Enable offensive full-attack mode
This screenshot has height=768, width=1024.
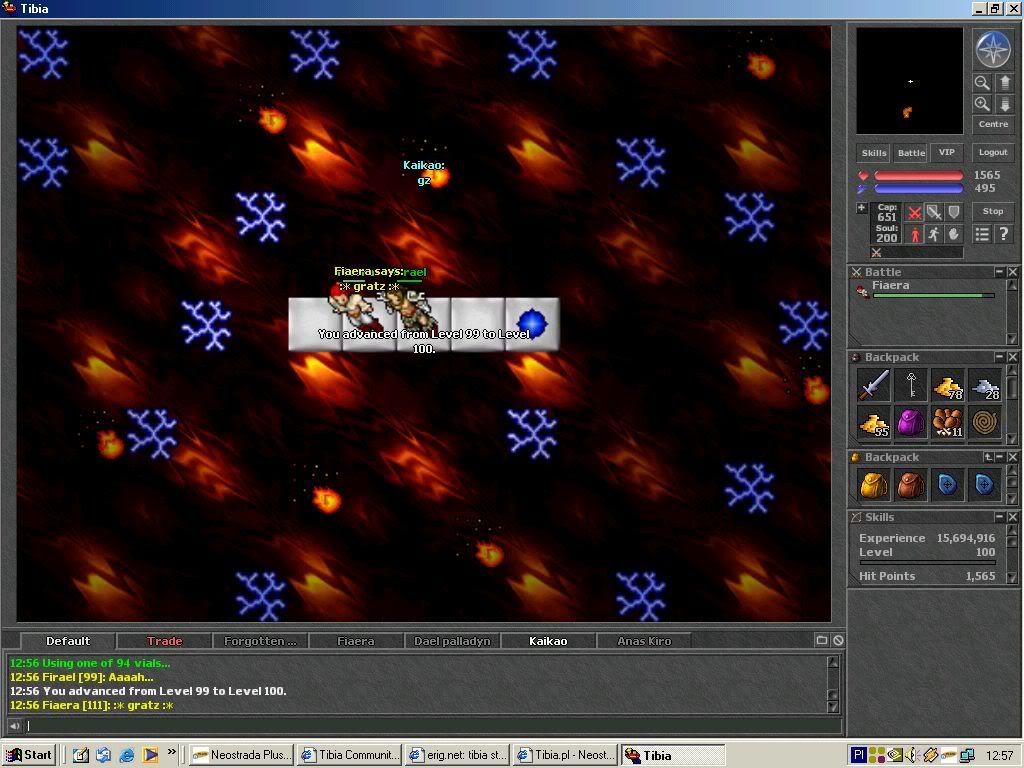tap(915, 212)
